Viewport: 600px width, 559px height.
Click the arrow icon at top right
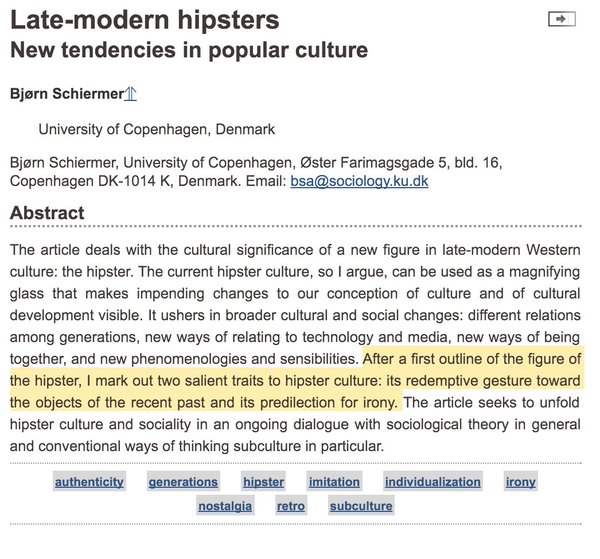561,19
